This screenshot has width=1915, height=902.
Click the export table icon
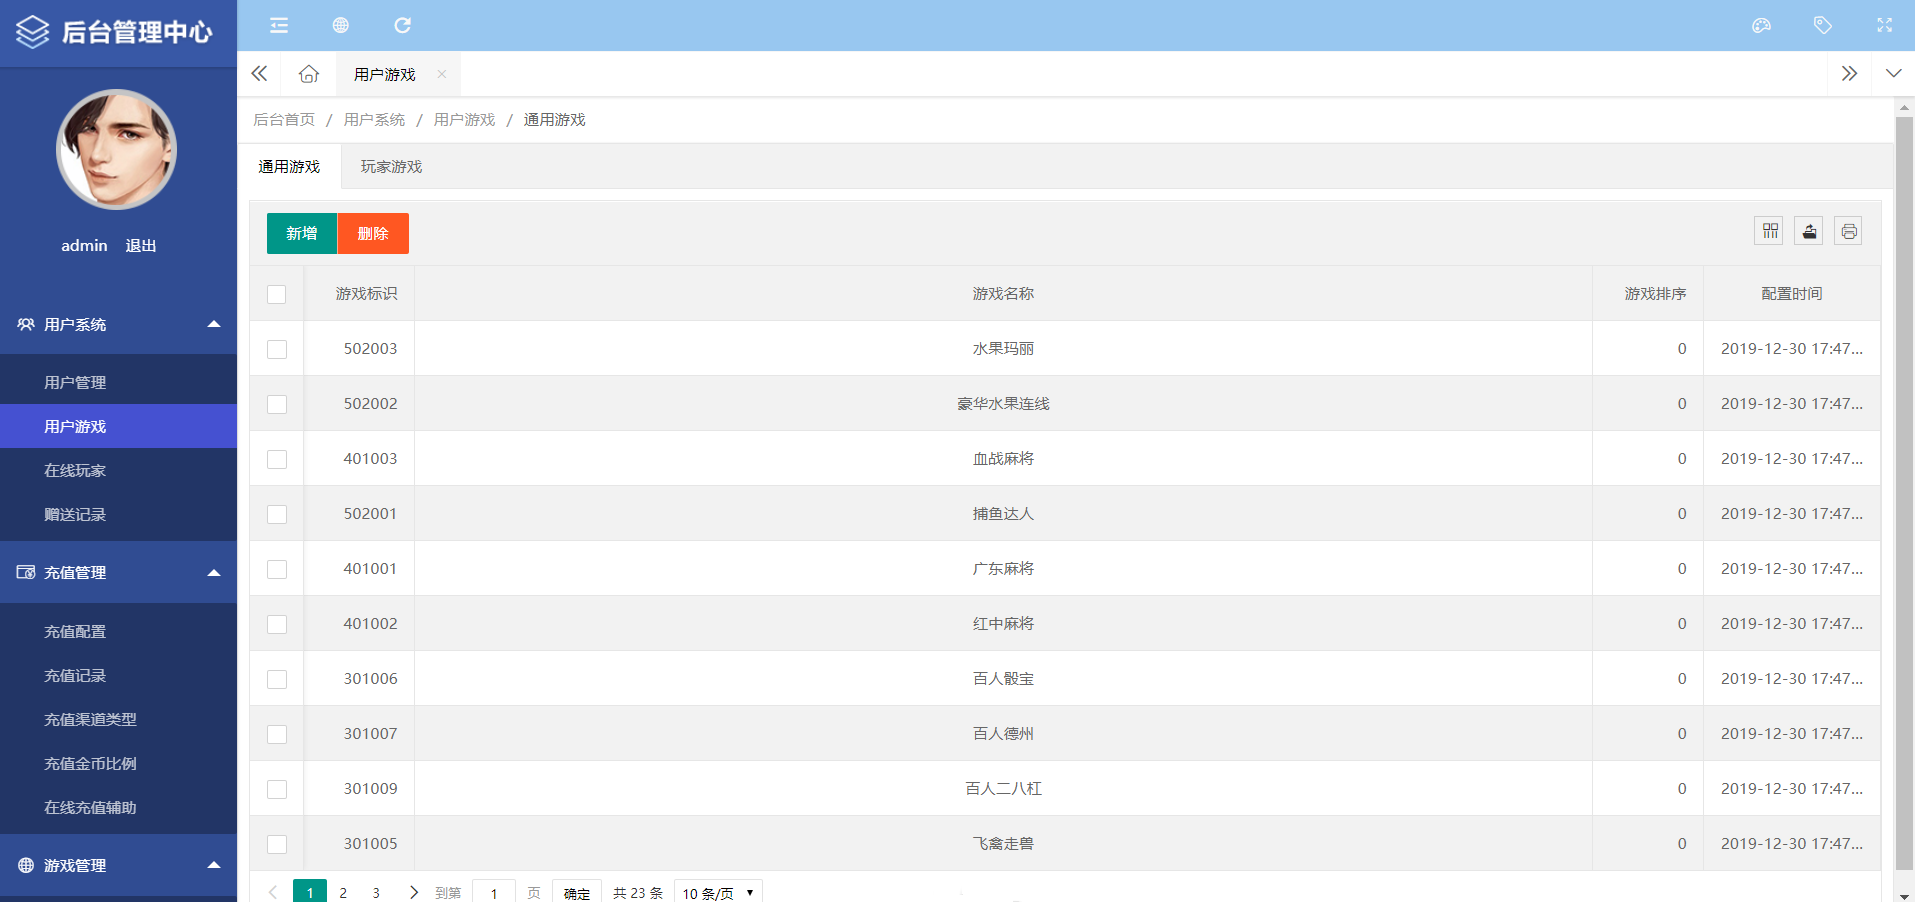pyautogui.click(x=1809, y=231)
